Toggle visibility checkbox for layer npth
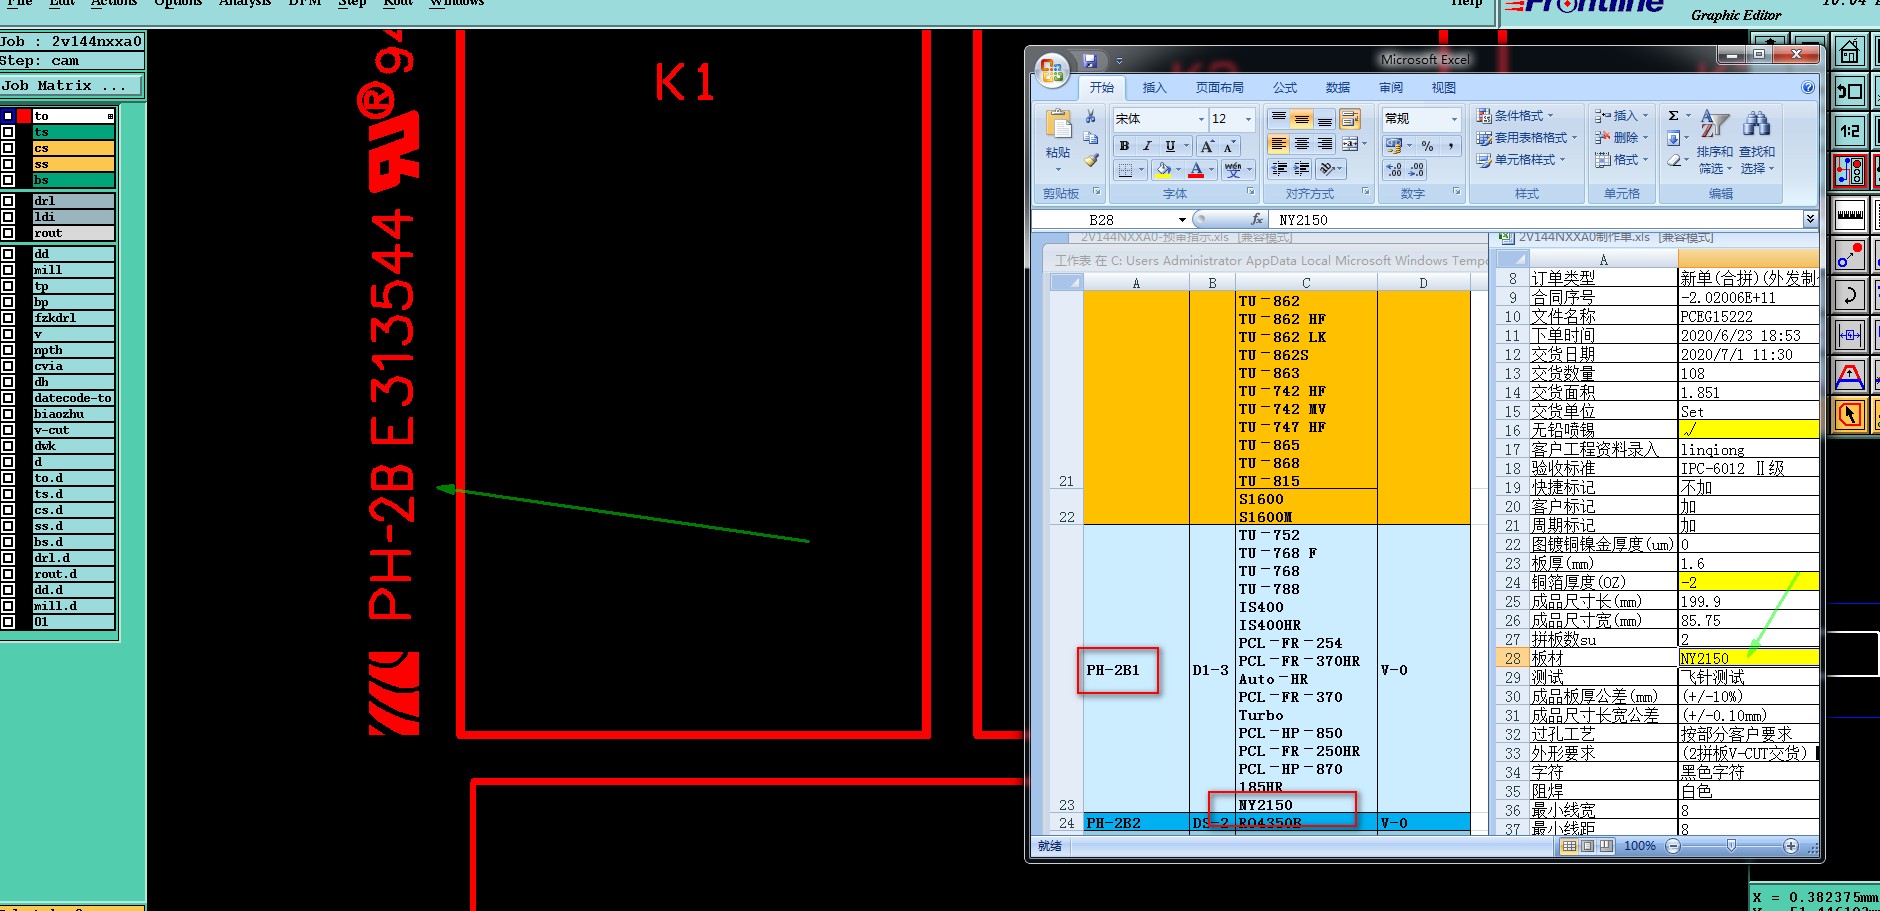This screenshot has width=1880, height=911. pos(8,350)
